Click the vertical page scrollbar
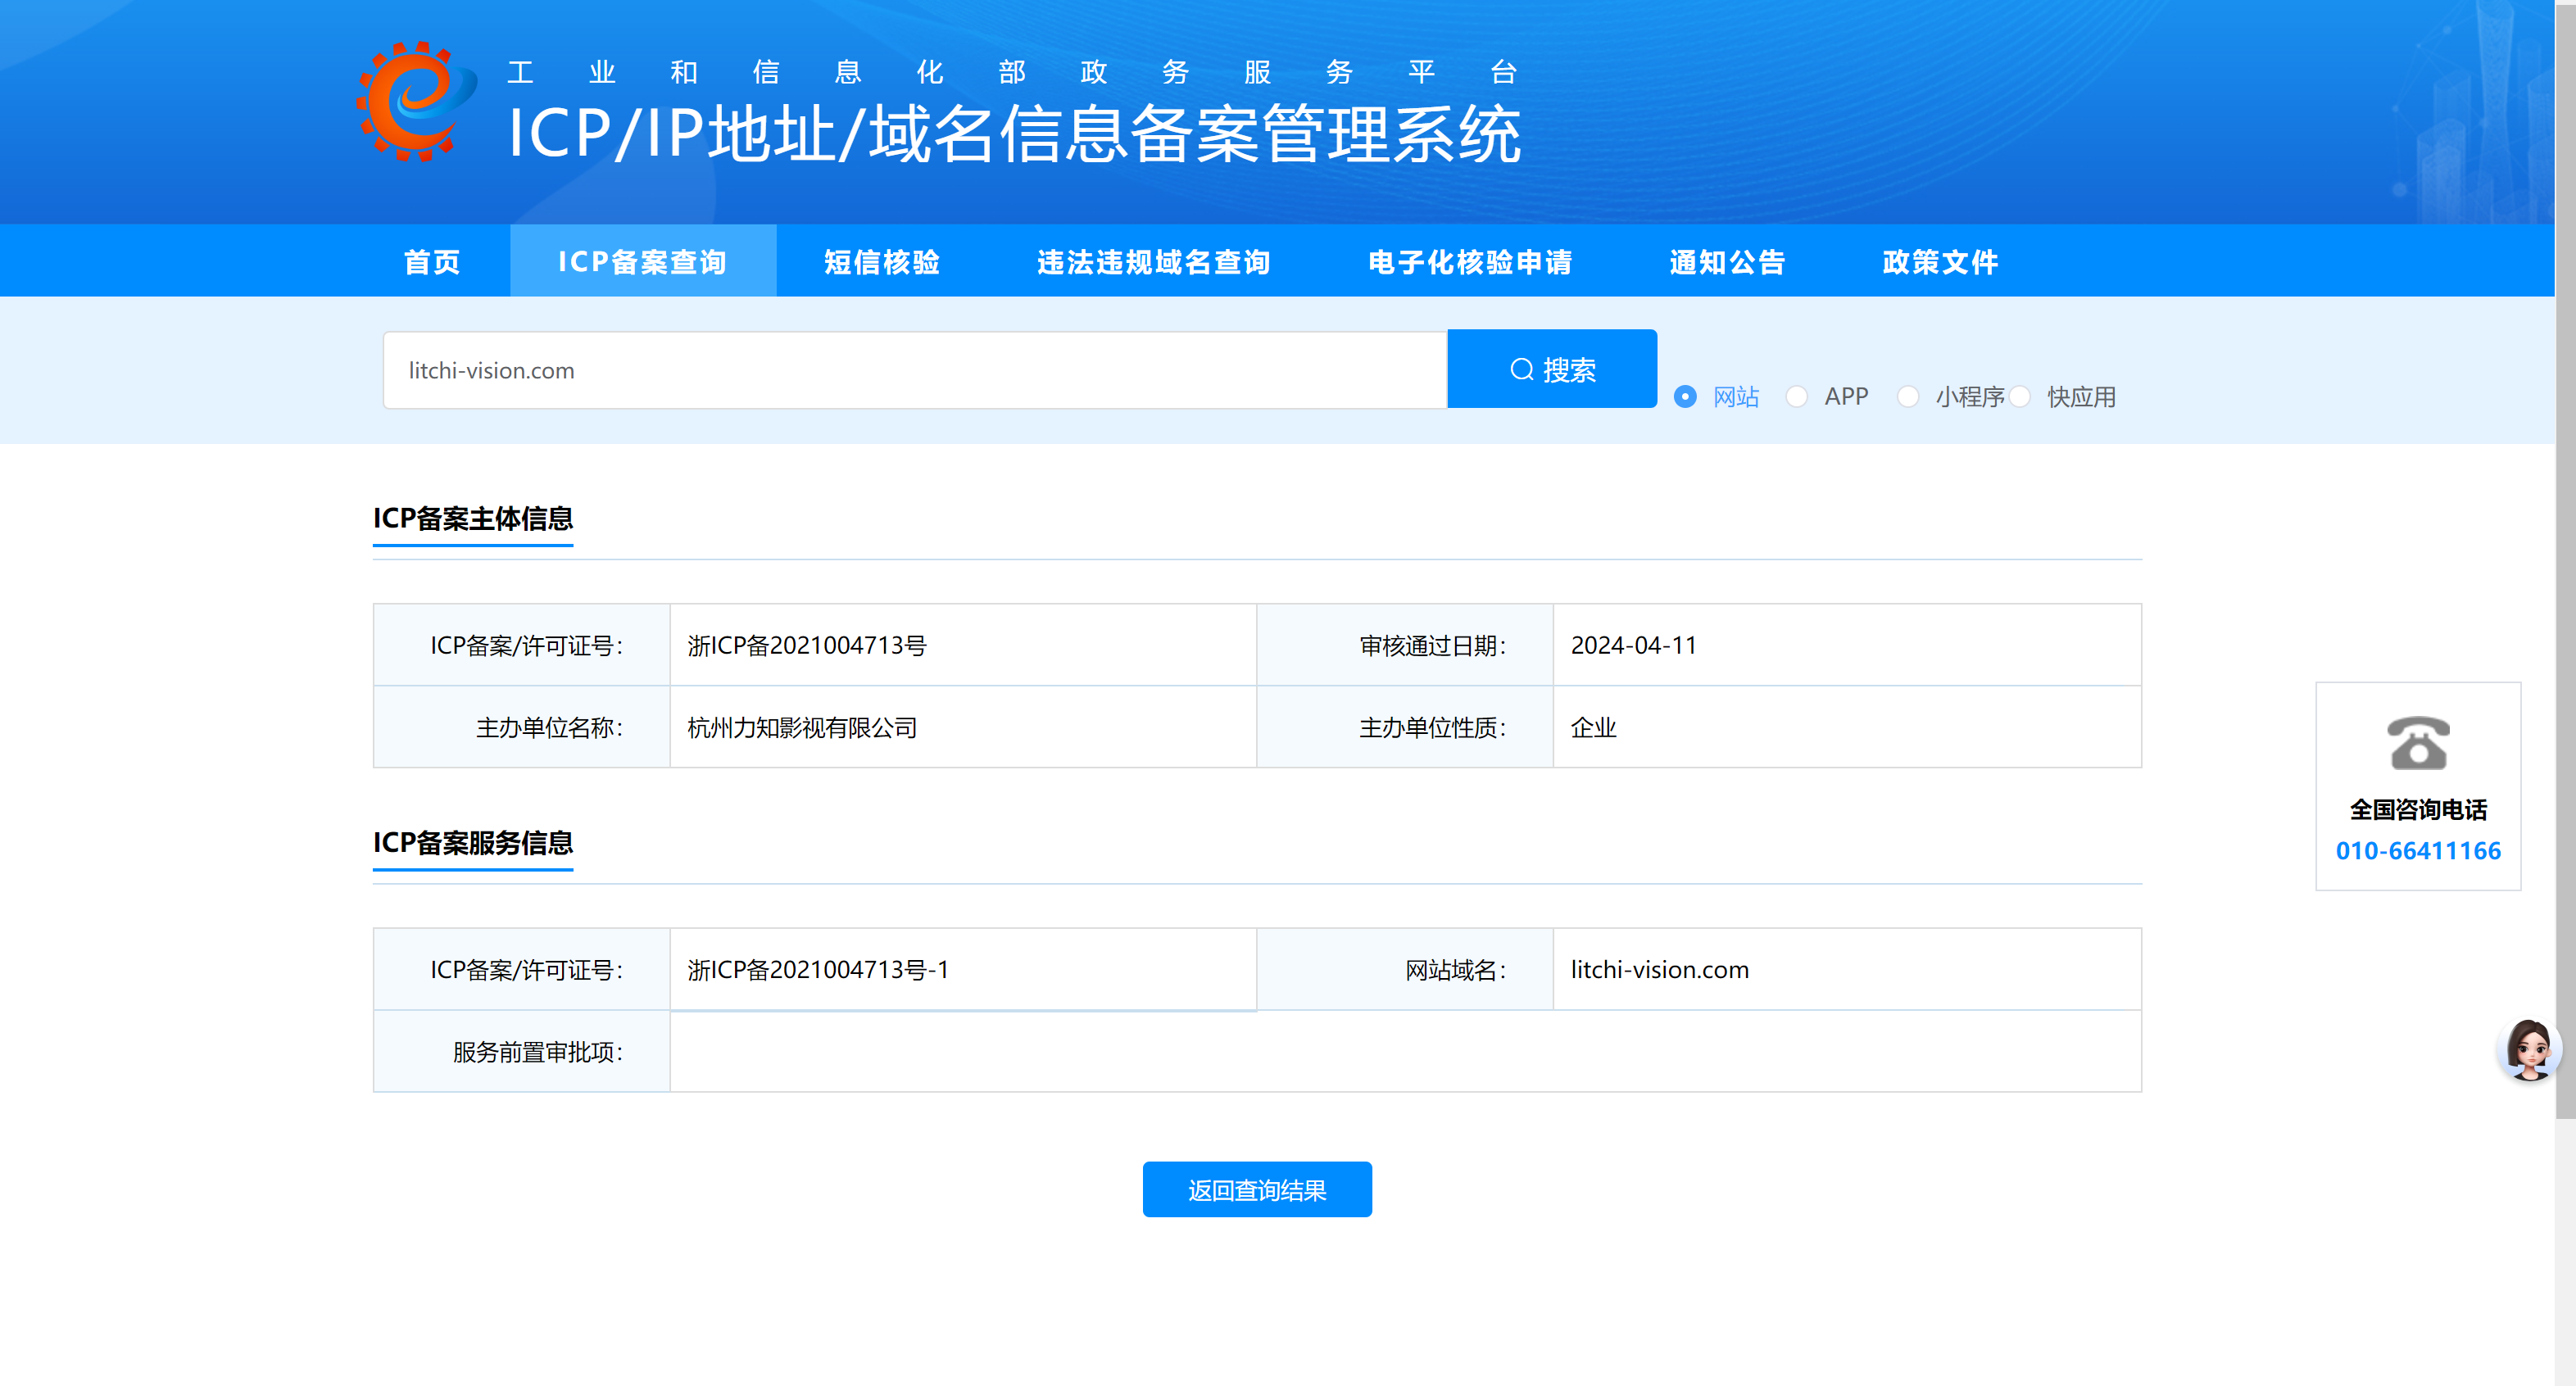The image size is (2576, 1386). [x=2565, y=560]
